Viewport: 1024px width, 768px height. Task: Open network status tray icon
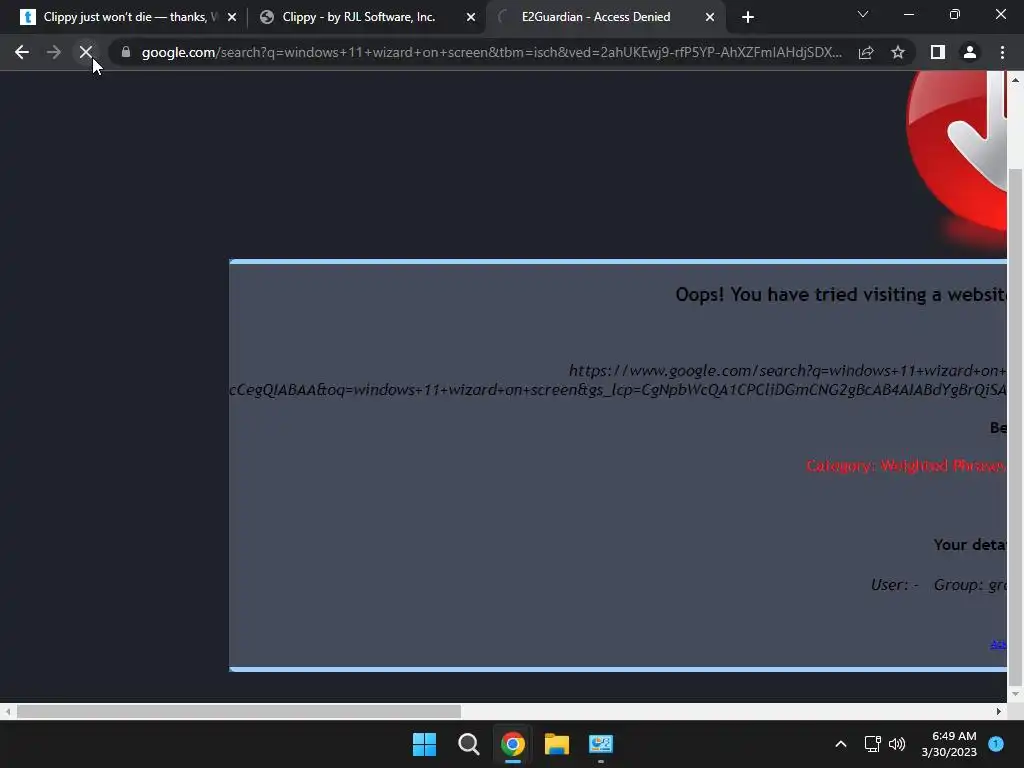coord(872,744)
